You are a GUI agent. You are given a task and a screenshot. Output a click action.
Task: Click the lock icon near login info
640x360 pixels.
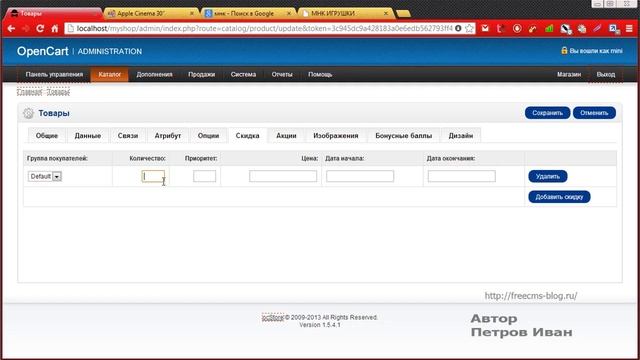[564, 51]
